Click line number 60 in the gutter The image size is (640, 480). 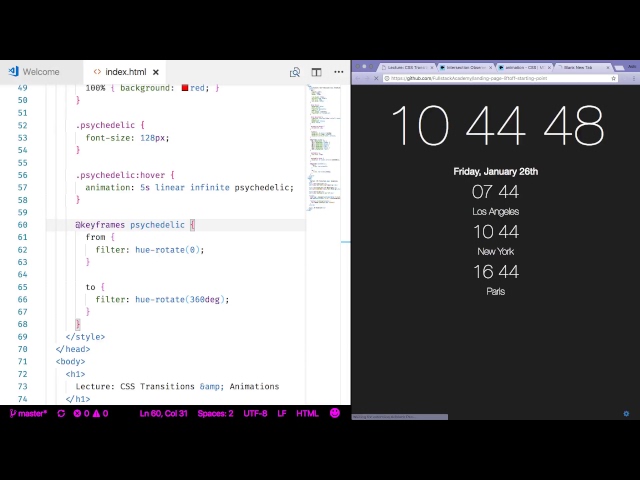tap(22, 225)
